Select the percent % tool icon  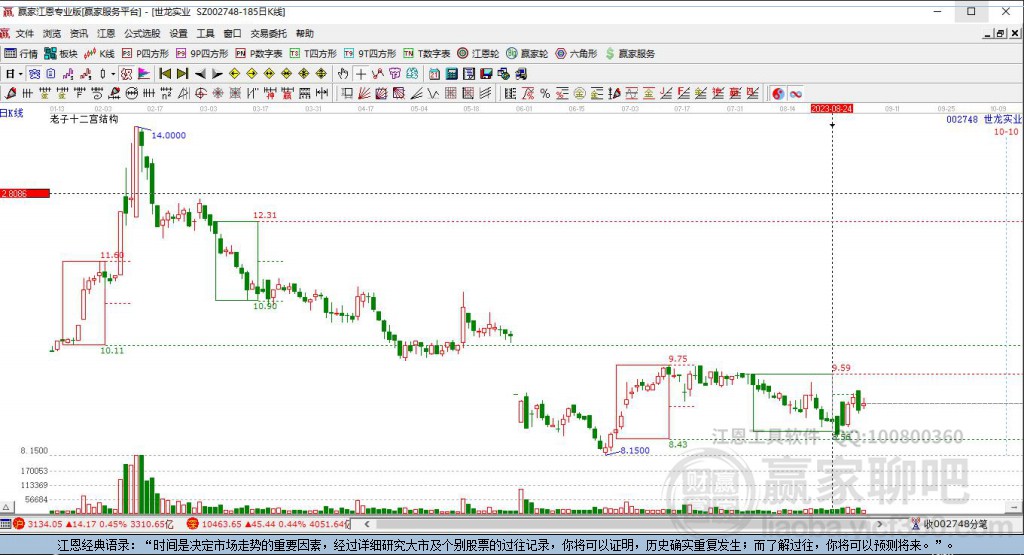tap(545, 93)
